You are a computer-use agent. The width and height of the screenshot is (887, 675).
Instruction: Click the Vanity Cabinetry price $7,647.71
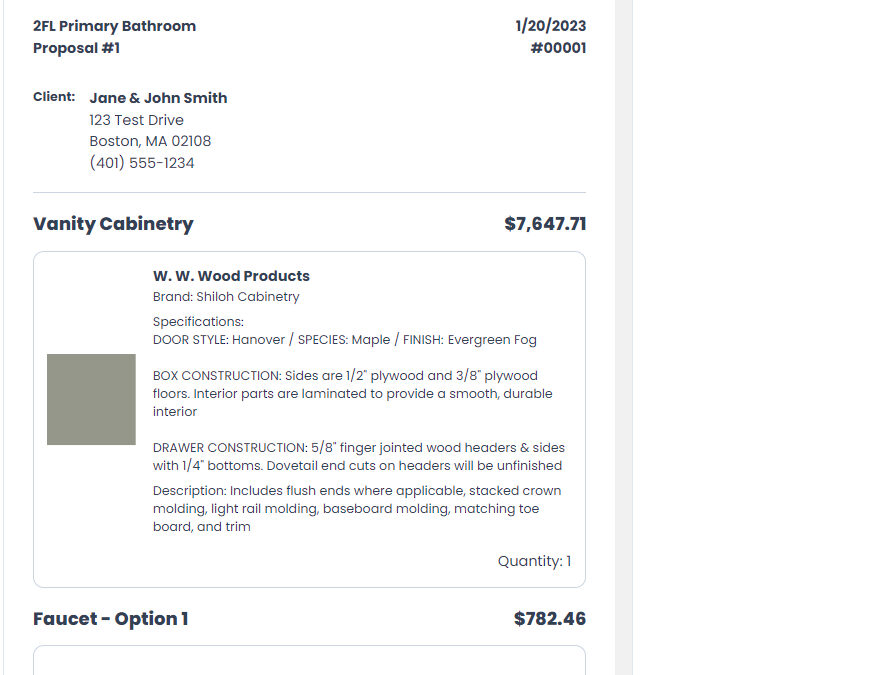(x=545, y=224)
